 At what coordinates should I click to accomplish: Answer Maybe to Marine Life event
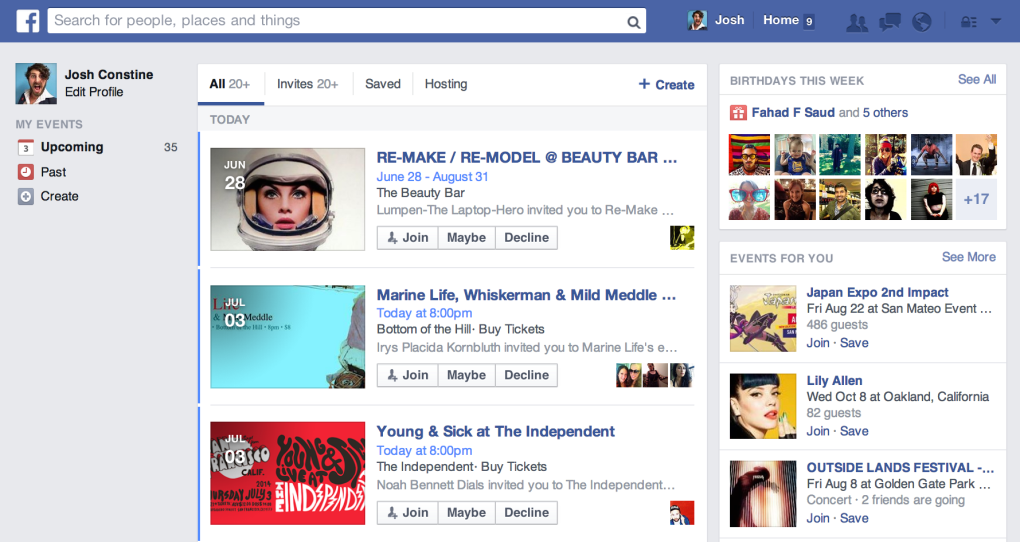[x=466, y=375]
